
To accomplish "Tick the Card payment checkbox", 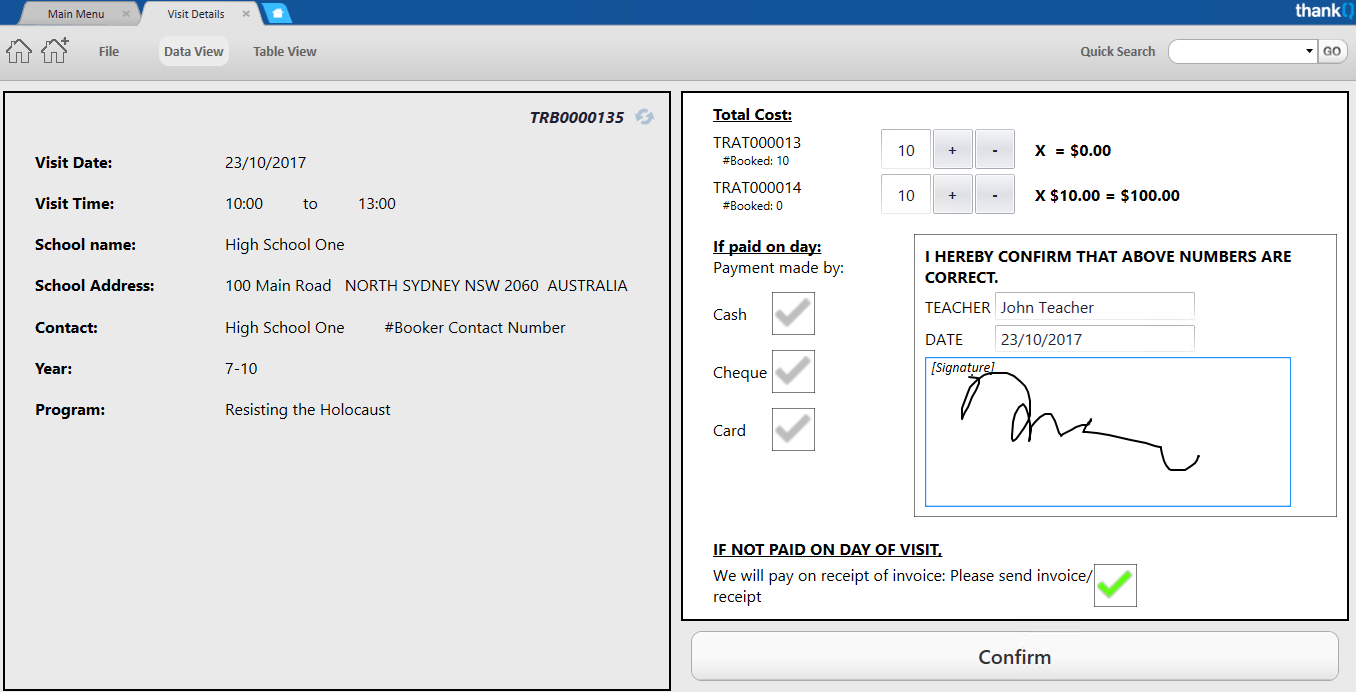I will [x=793, y=430].
